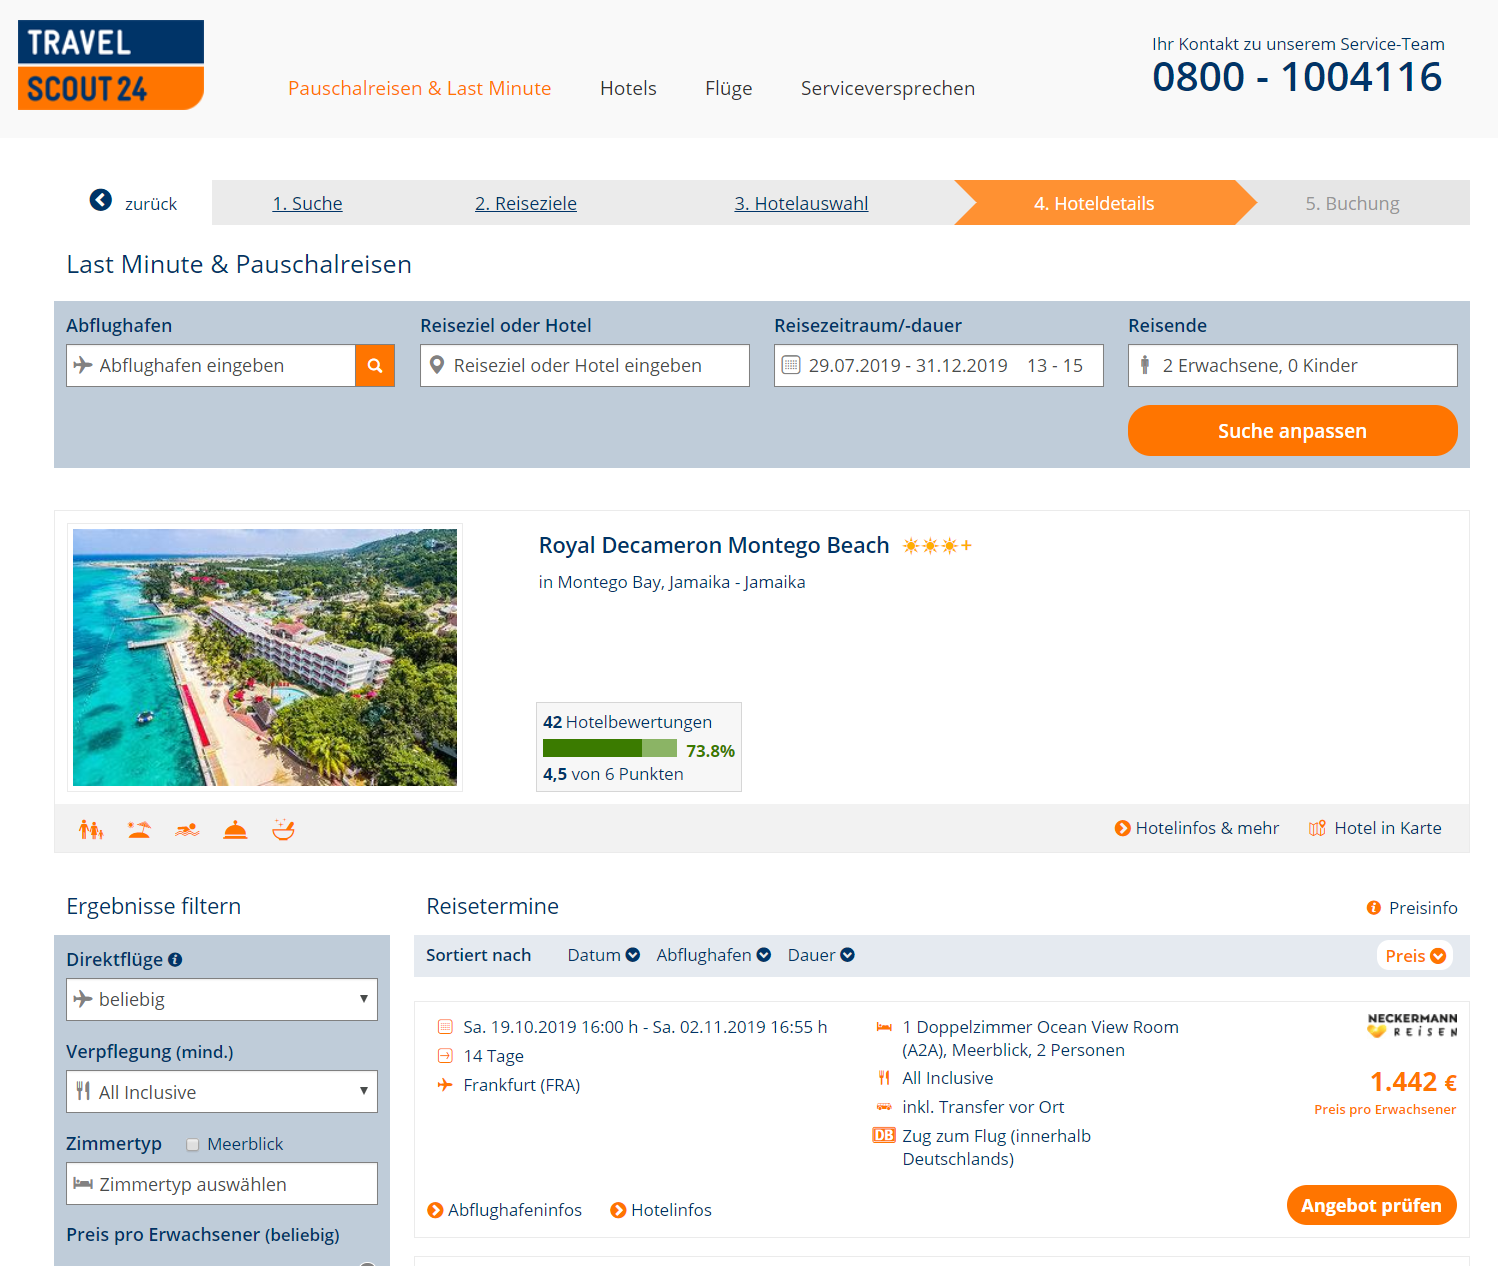
Task: Open the Hotels menu item
Action: [x=628, y=88]
